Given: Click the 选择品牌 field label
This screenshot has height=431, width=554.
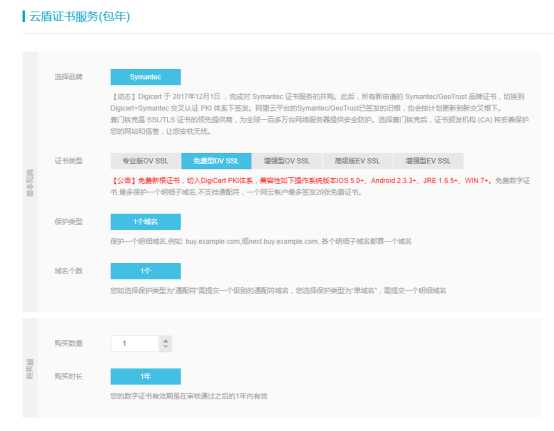Looking at the screenshot, I should tap(69, 77).
